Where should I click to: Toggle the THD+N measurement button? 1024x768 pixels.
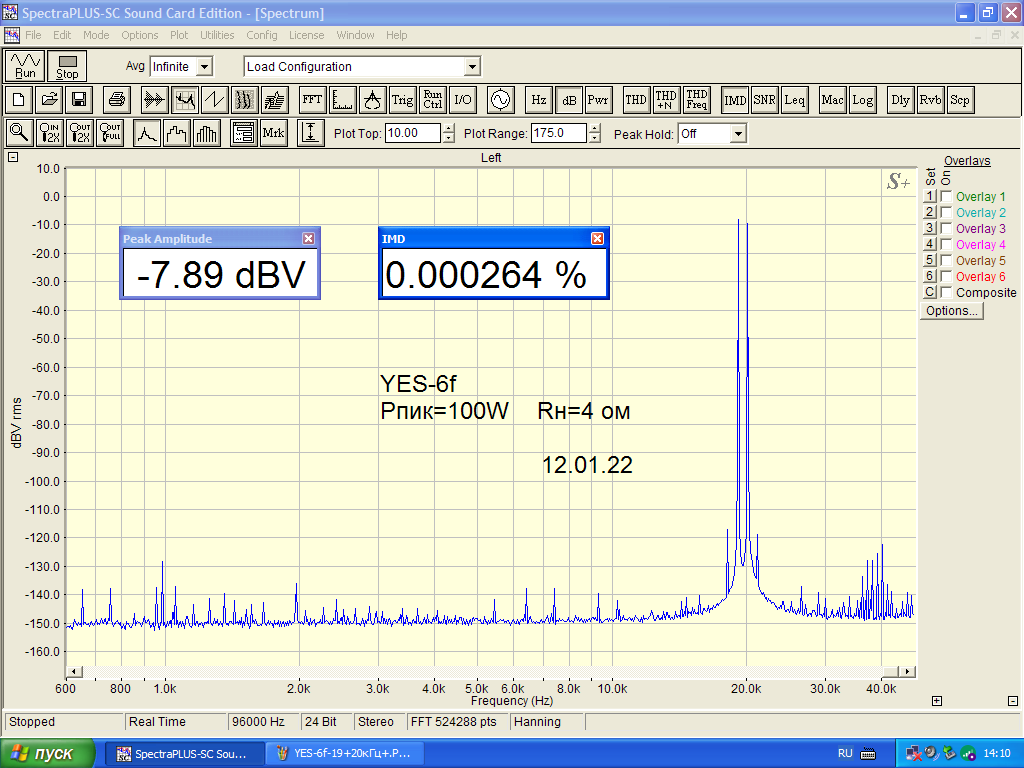(666, 100)
